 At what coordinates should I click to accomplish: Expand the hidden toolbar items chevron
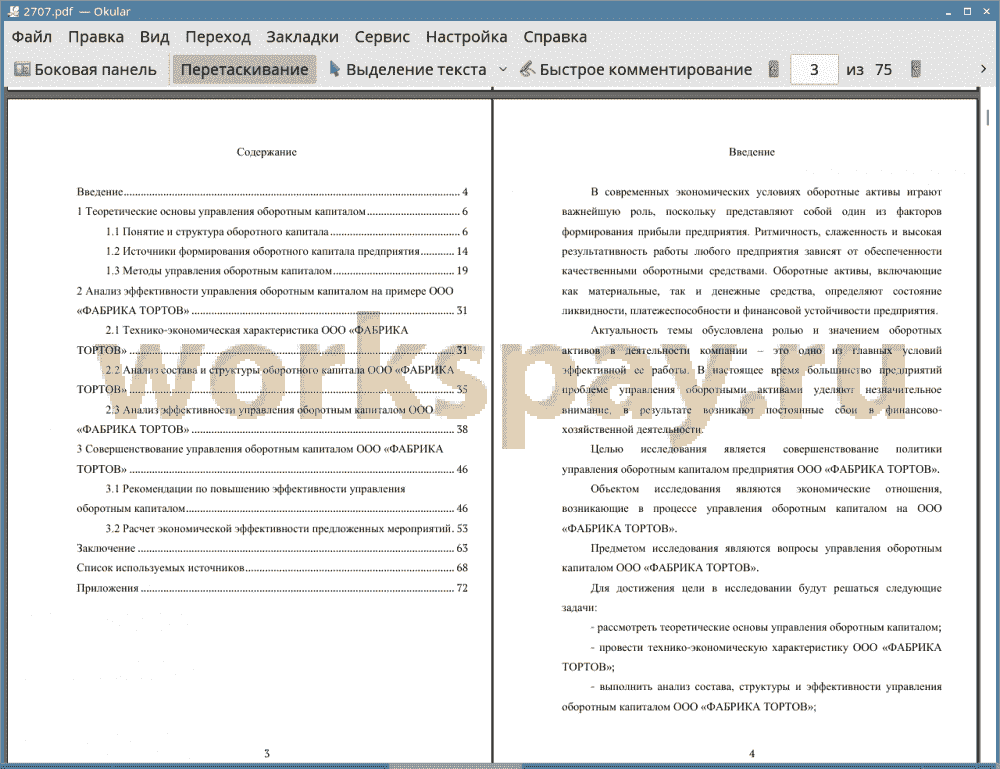983,69
